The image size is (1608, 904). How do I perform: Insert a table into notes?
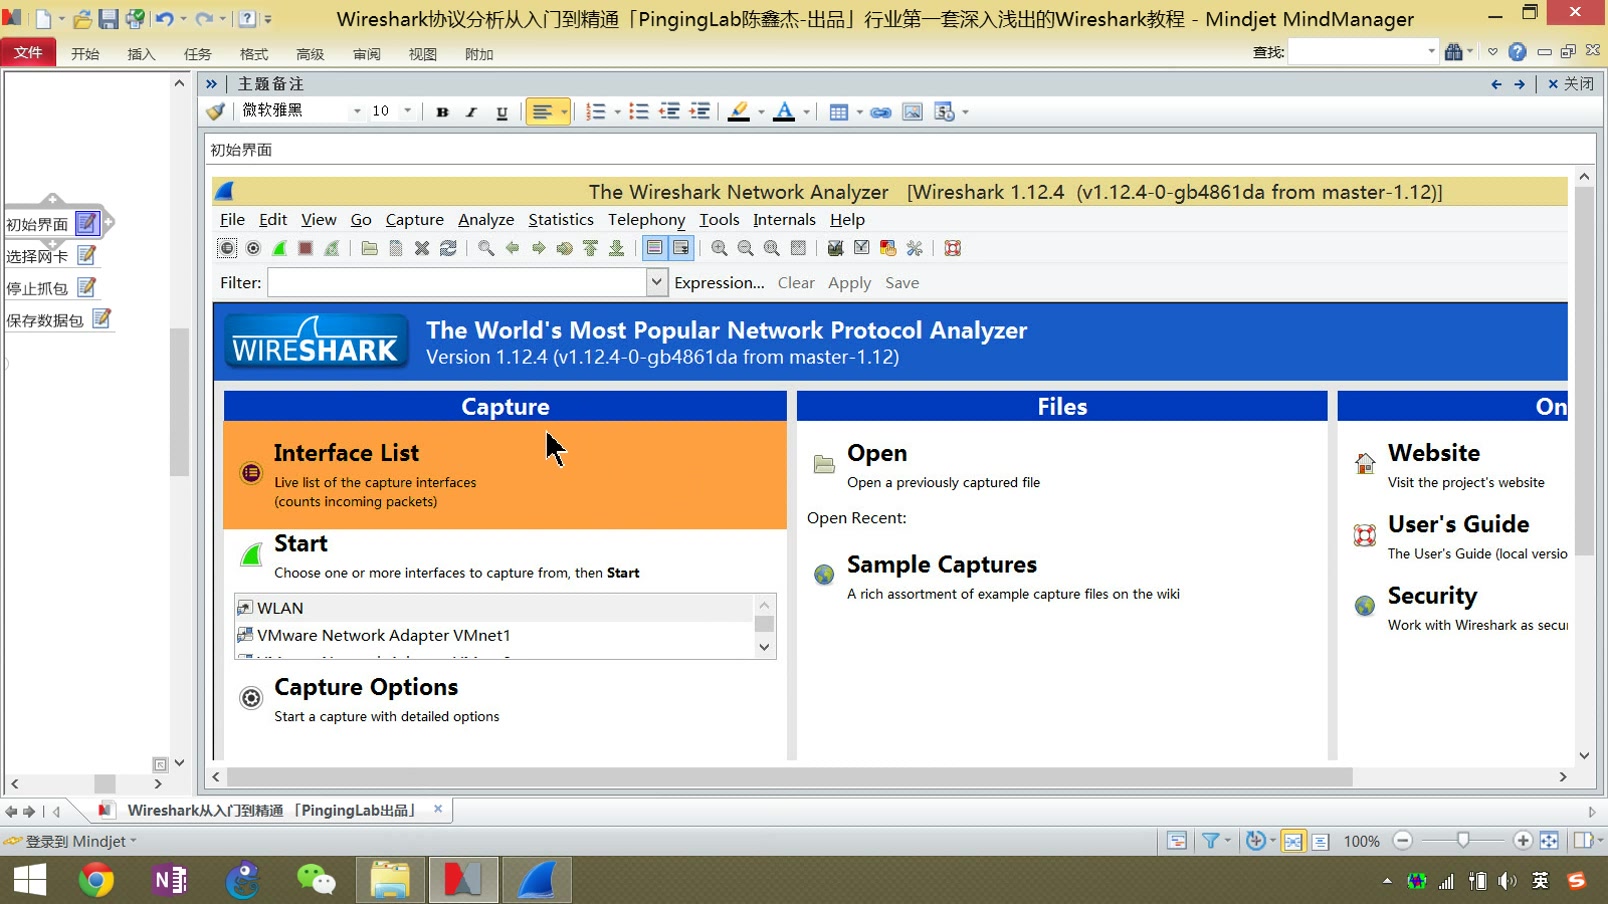pos(839,112)
